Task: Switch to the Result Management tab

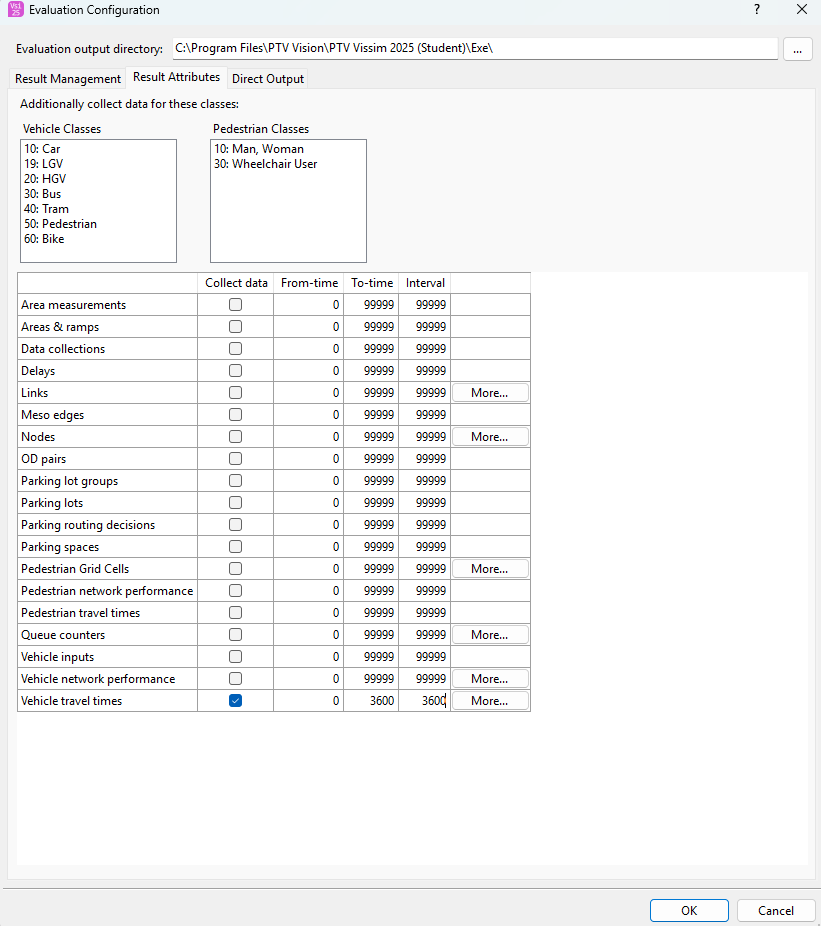Action: (x=68, y=79)
